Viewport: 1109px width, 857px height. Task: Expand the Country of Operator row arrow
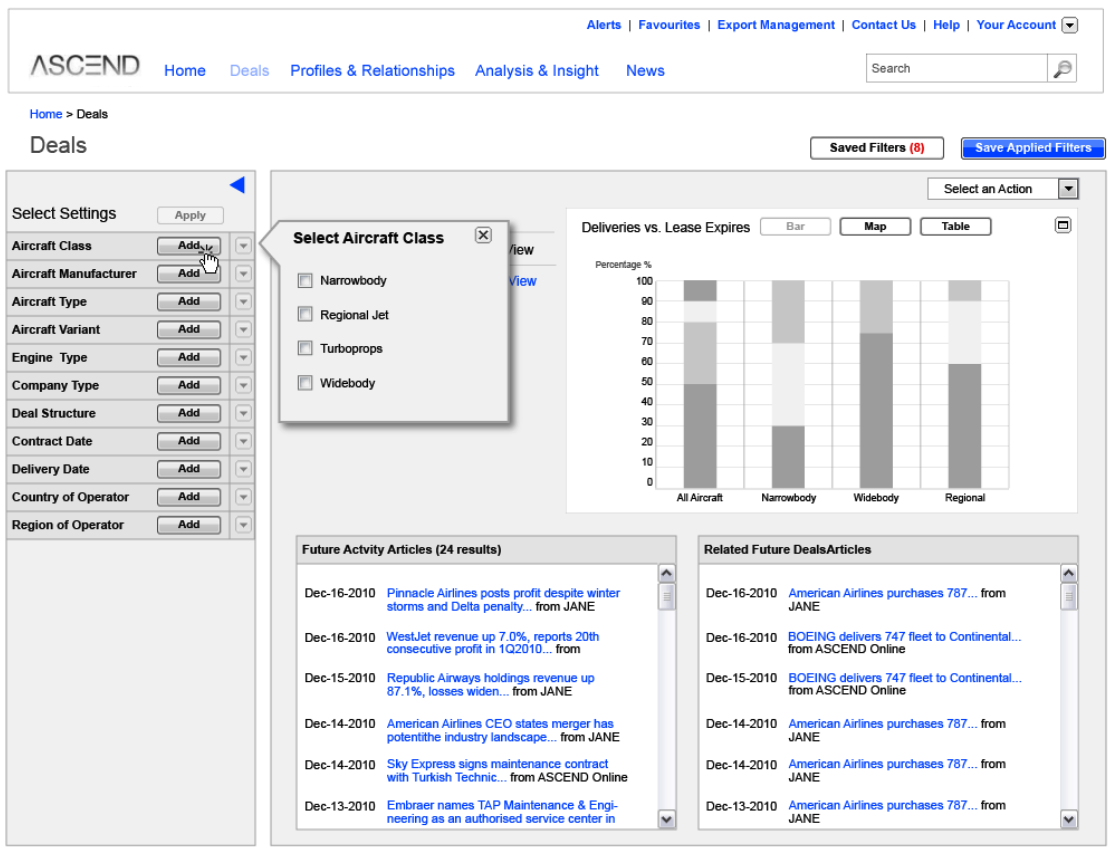(x=243, y=497)
